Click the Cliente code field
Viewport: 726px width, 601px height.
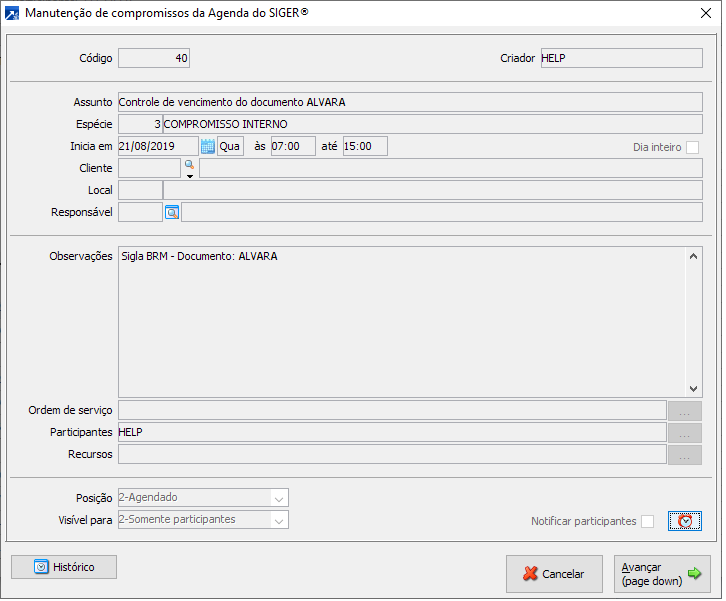pos(149,169)
